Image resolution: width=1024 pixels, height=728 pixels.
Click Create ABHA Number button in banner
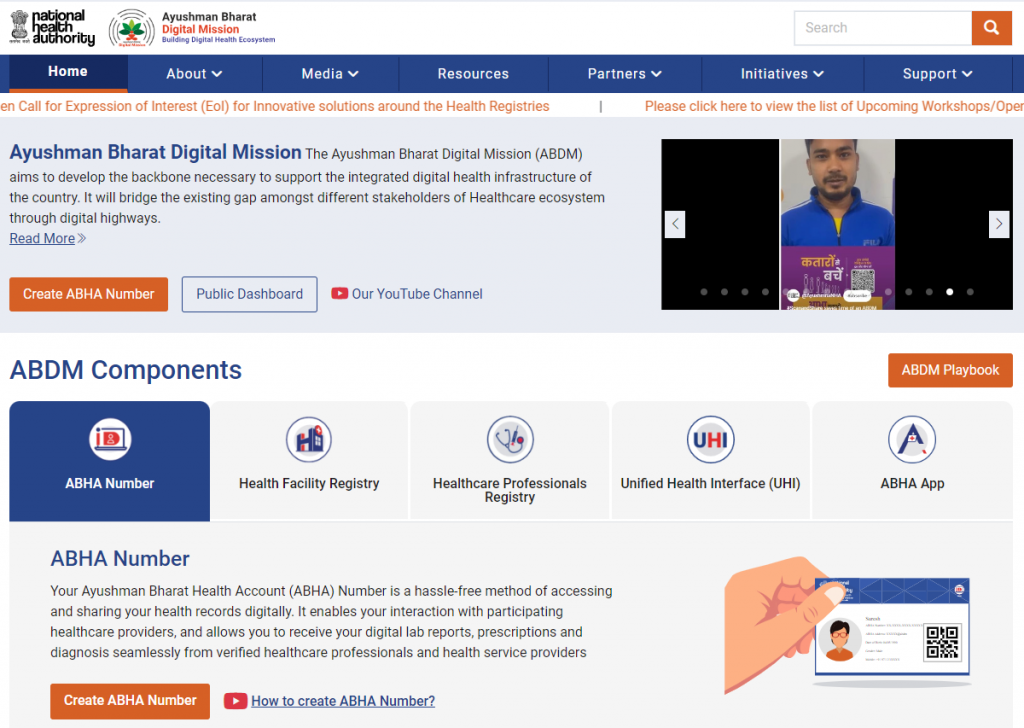(x=88, y=294)
